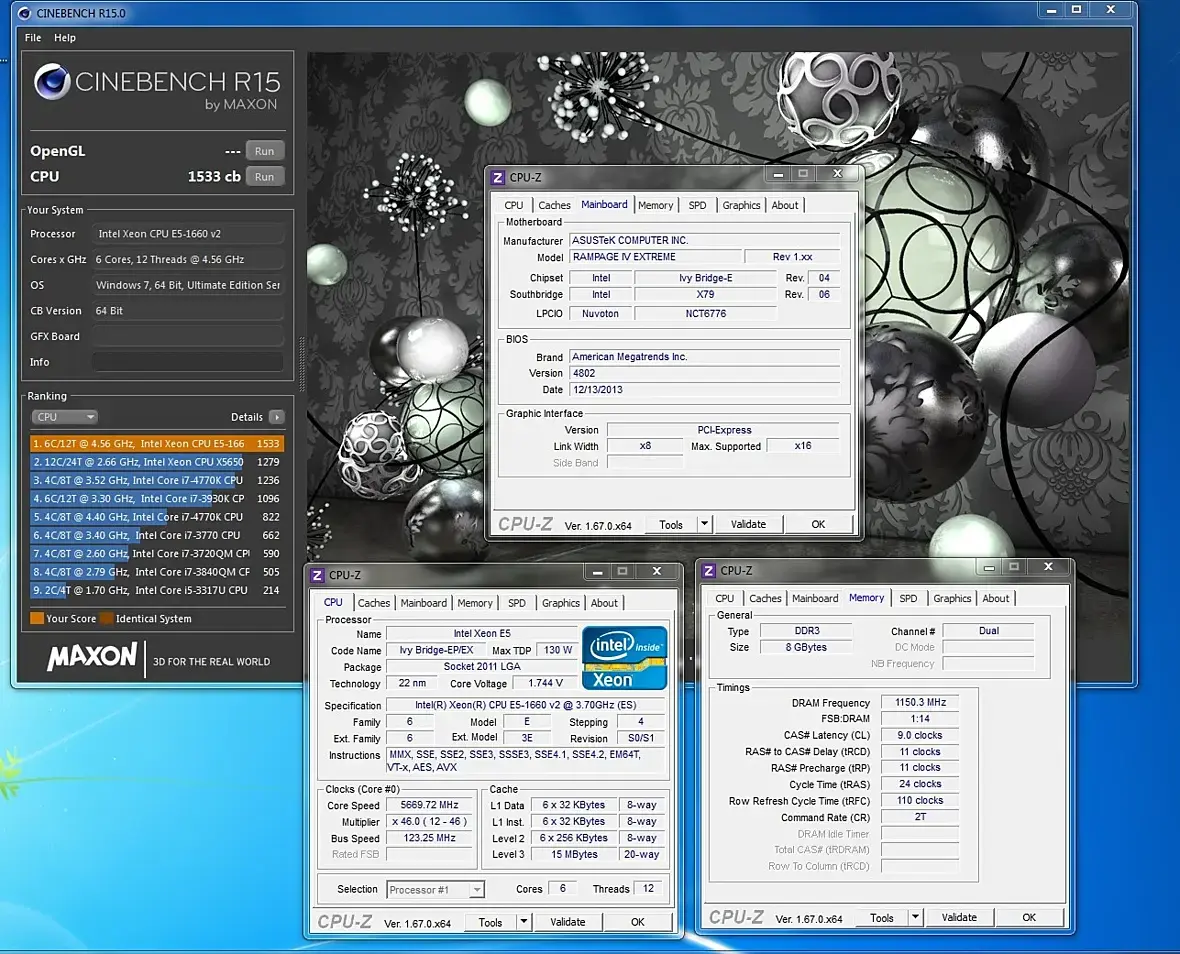The height and width of the screenshot is (954, 1180).
Task: Run the OpenGL benchmark
Action: click(264, 151)
